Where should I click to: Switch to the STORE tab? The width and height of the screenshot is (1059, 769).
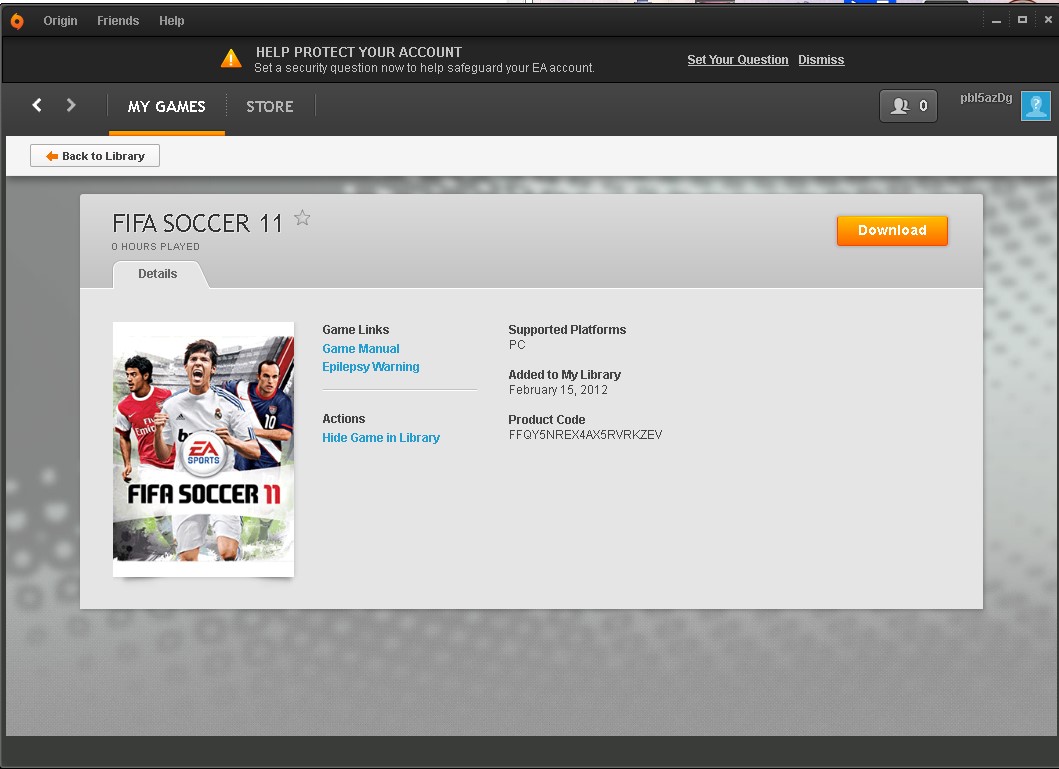coord(269,107)
